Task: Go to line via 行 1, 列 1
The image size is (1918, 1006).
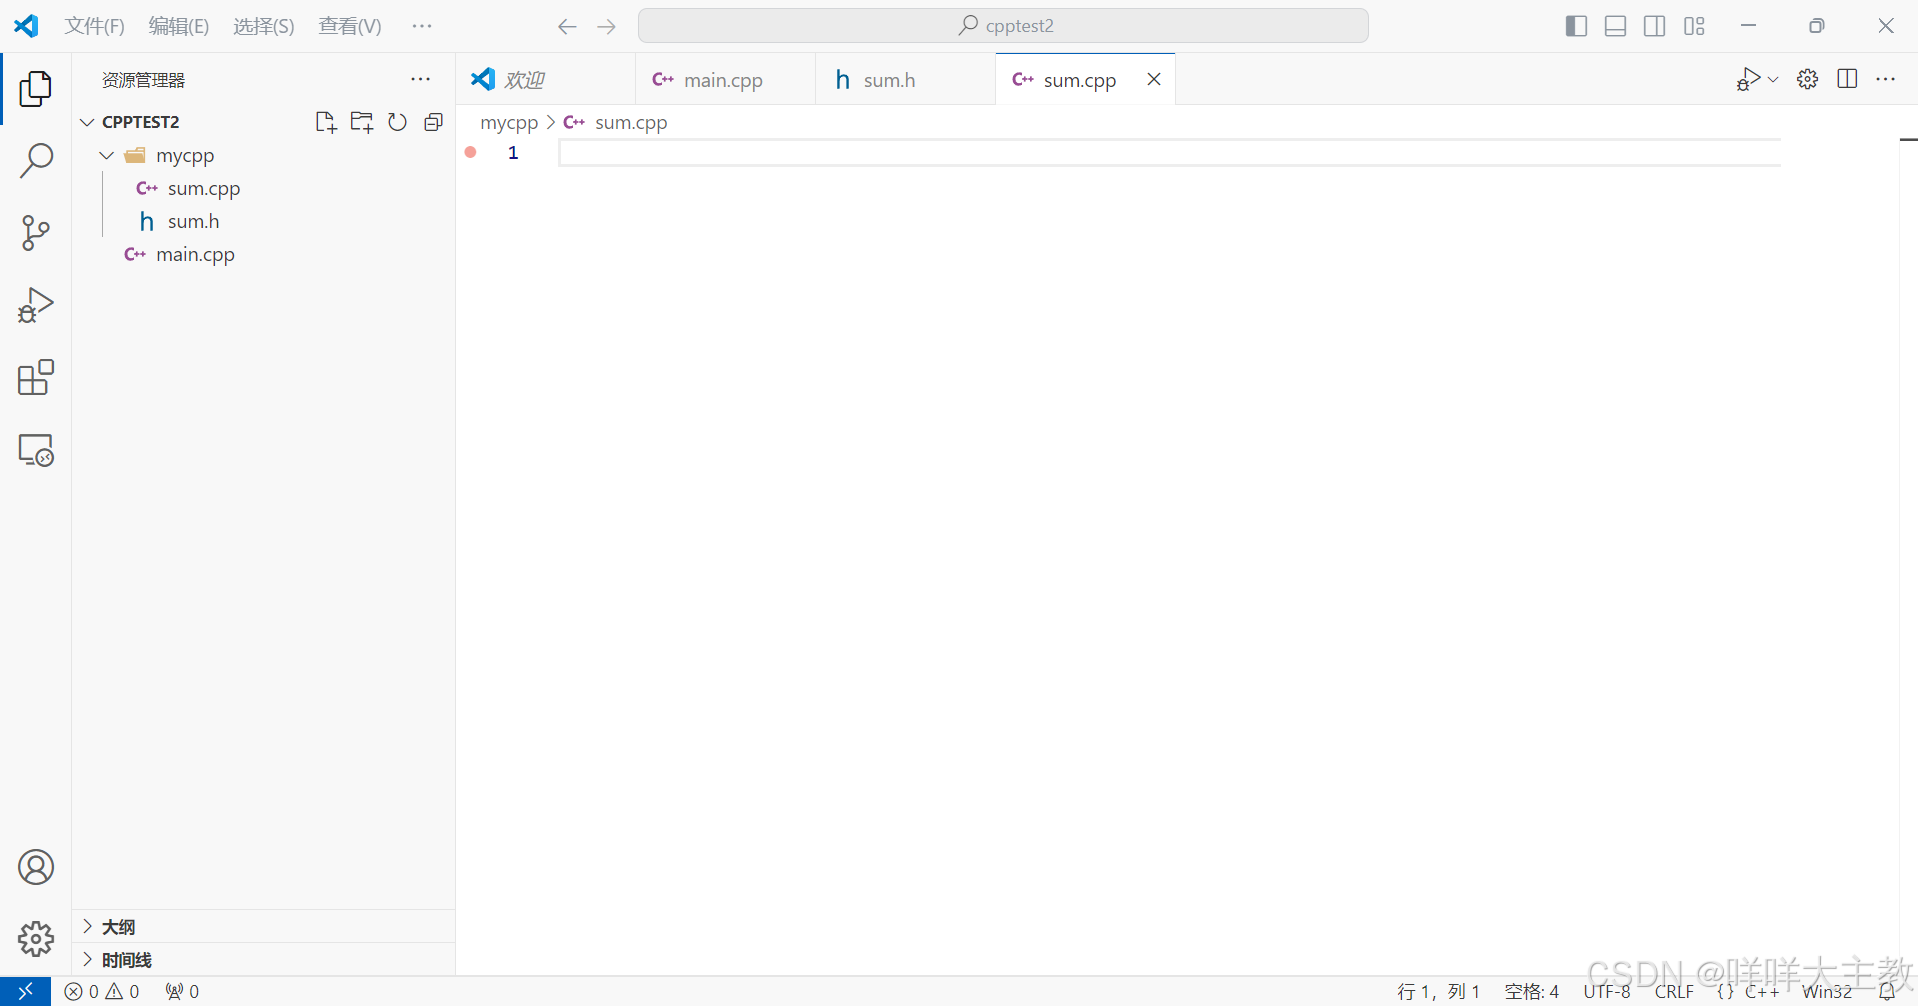Action: pyautogui.click(x=1438, y=991)
